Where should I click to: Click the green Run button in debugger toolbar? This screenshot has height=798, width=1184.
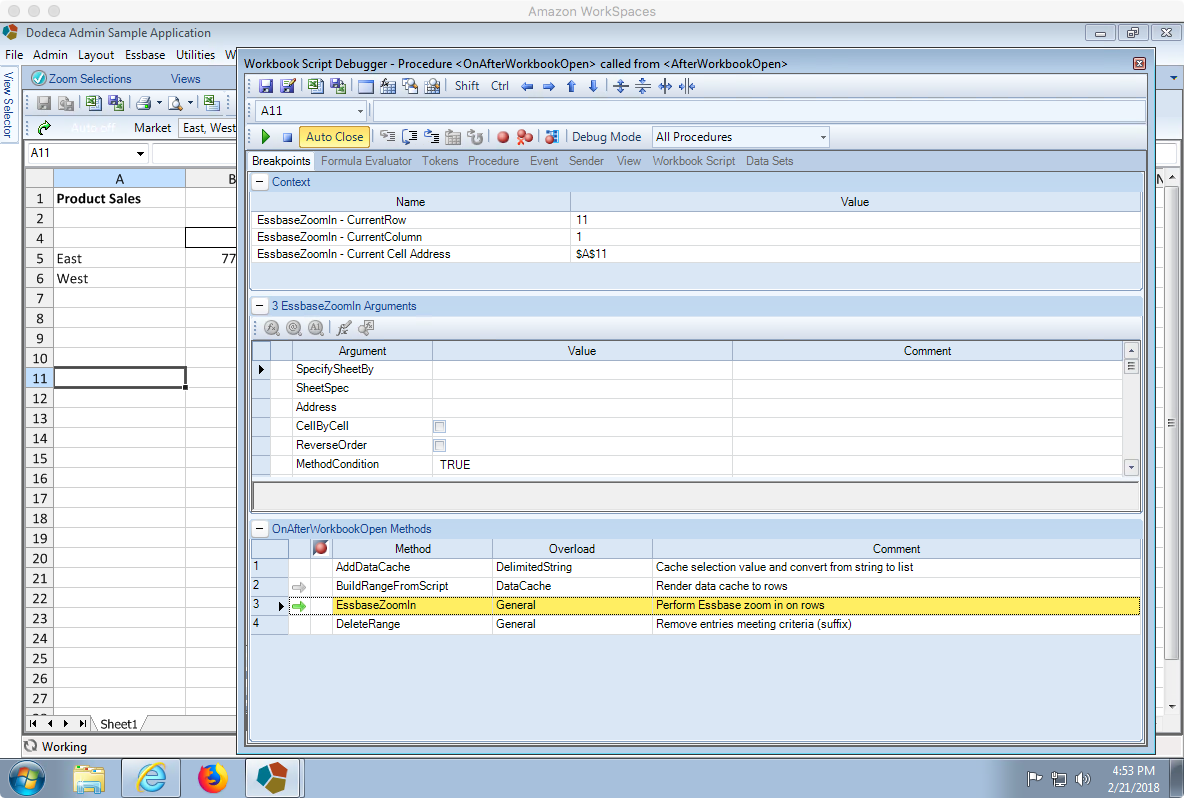(266, 137)
